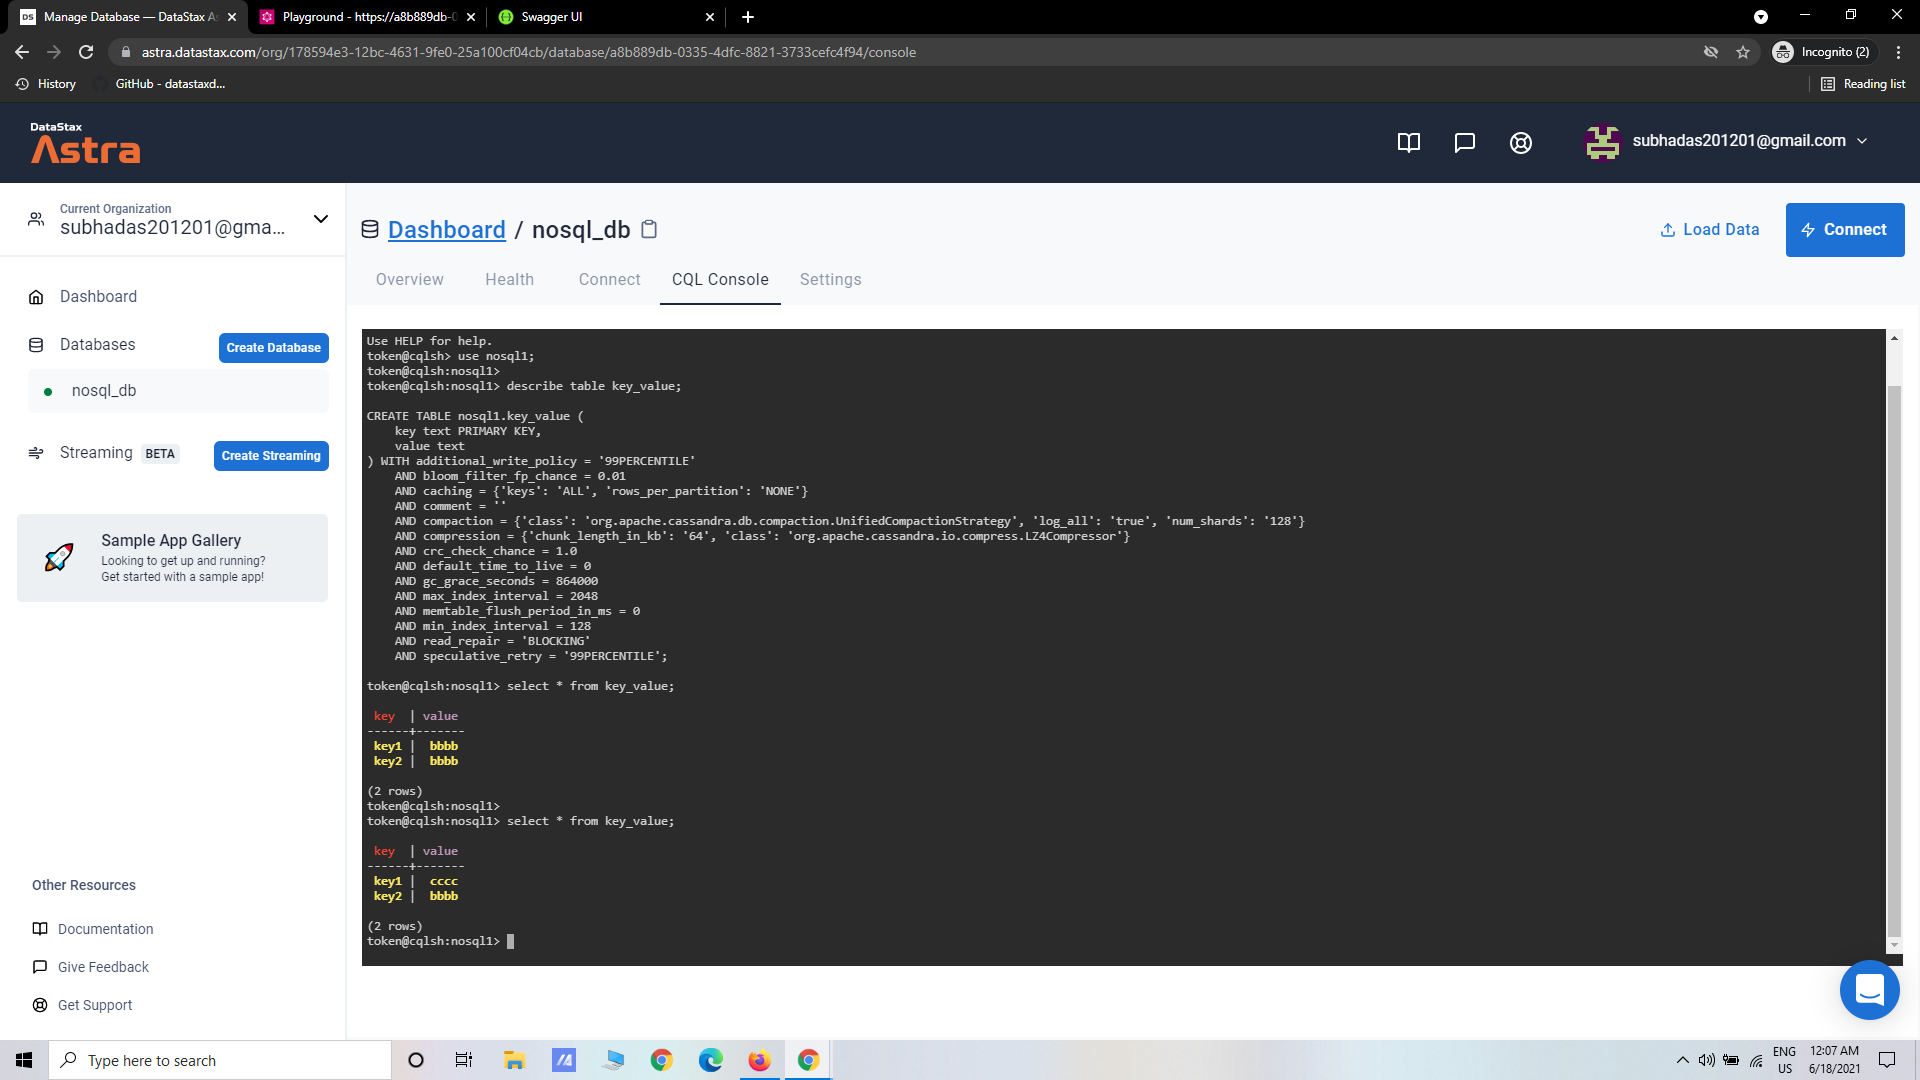
Task: Click the Connect button
Action: point(1845,229)
